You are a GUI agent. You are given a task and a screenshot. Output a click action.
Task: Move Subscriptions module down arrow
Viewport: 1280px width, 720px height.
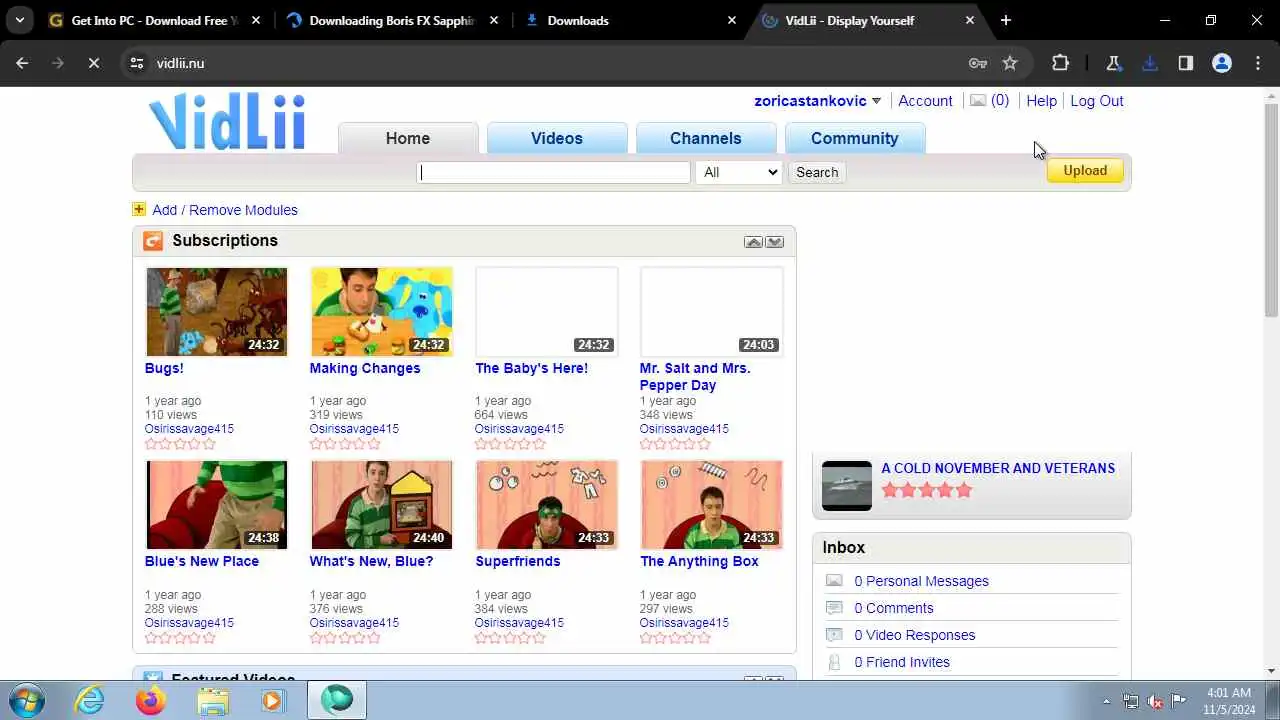click(x=774, y=242)
